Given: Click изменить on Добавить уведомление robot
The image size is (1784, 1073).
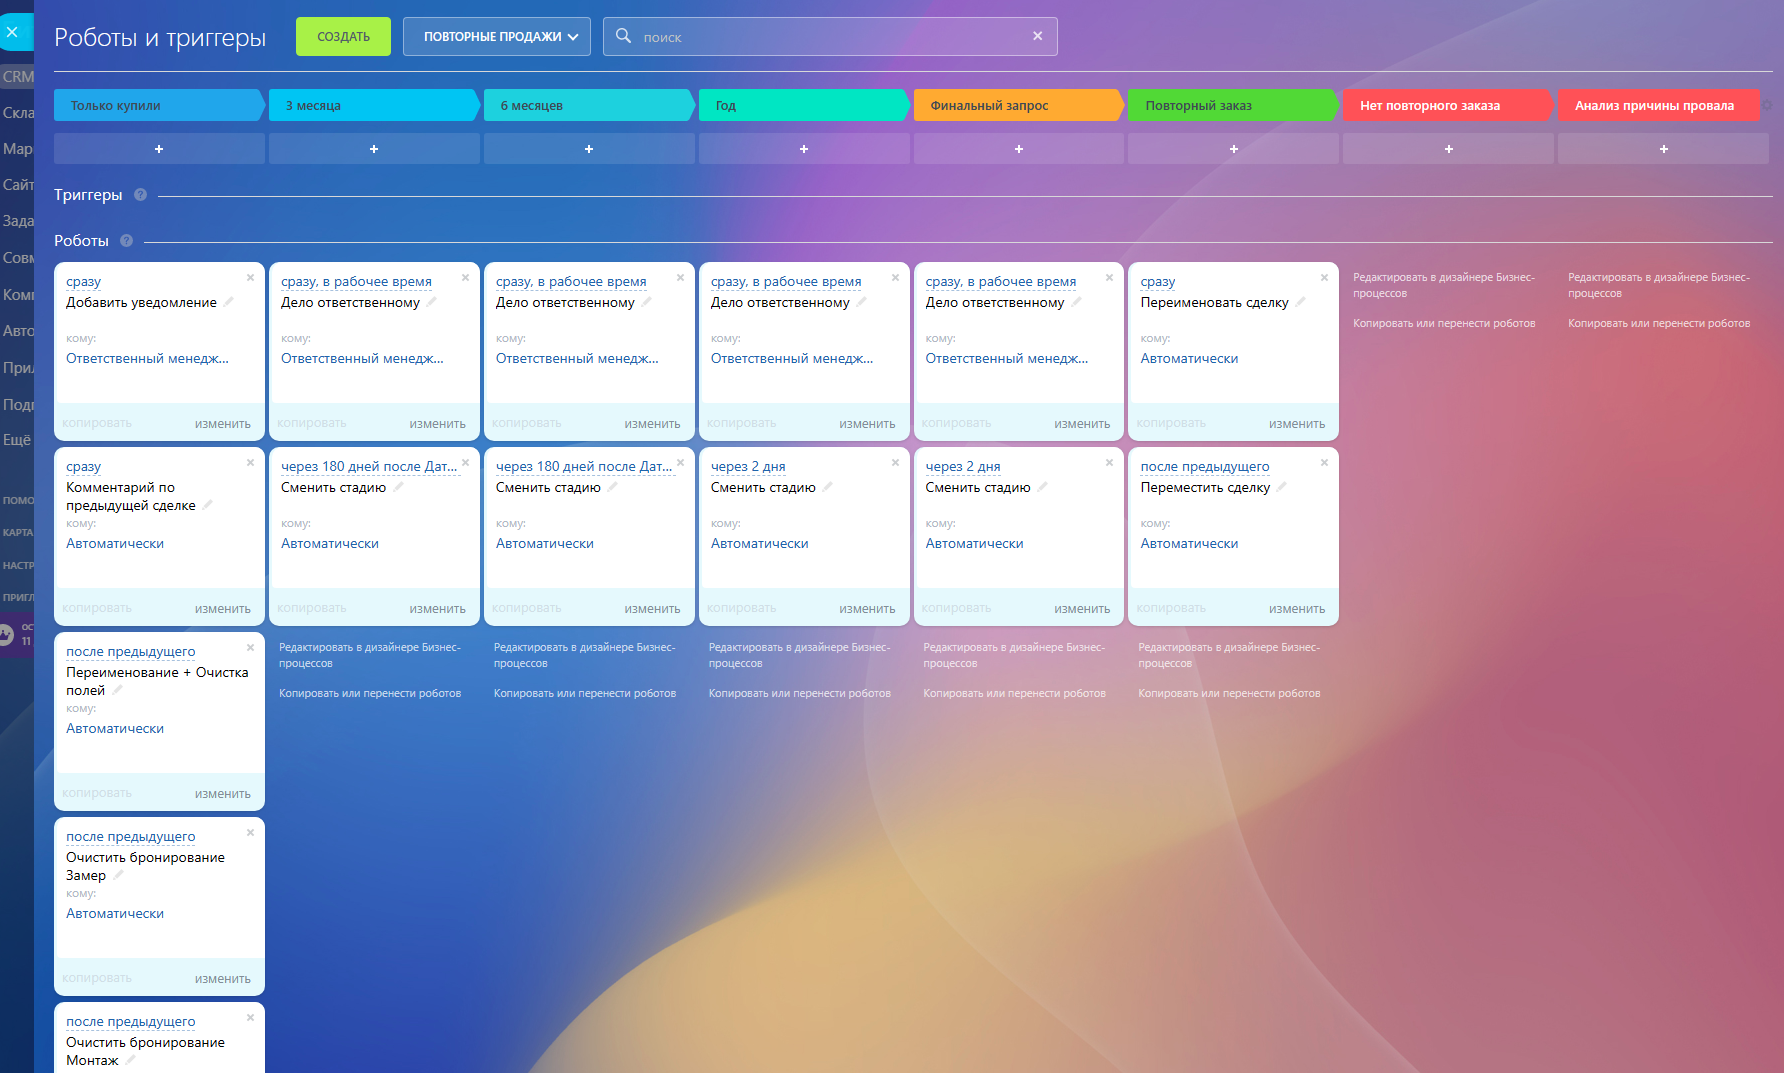Looking at the screenshot, I should 223,424.
